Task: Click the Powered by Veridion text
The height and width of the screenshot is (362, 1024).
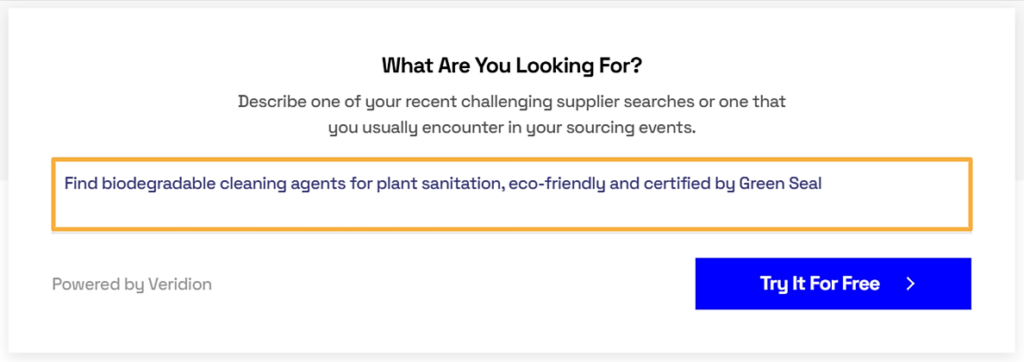Action: [132, 285]
